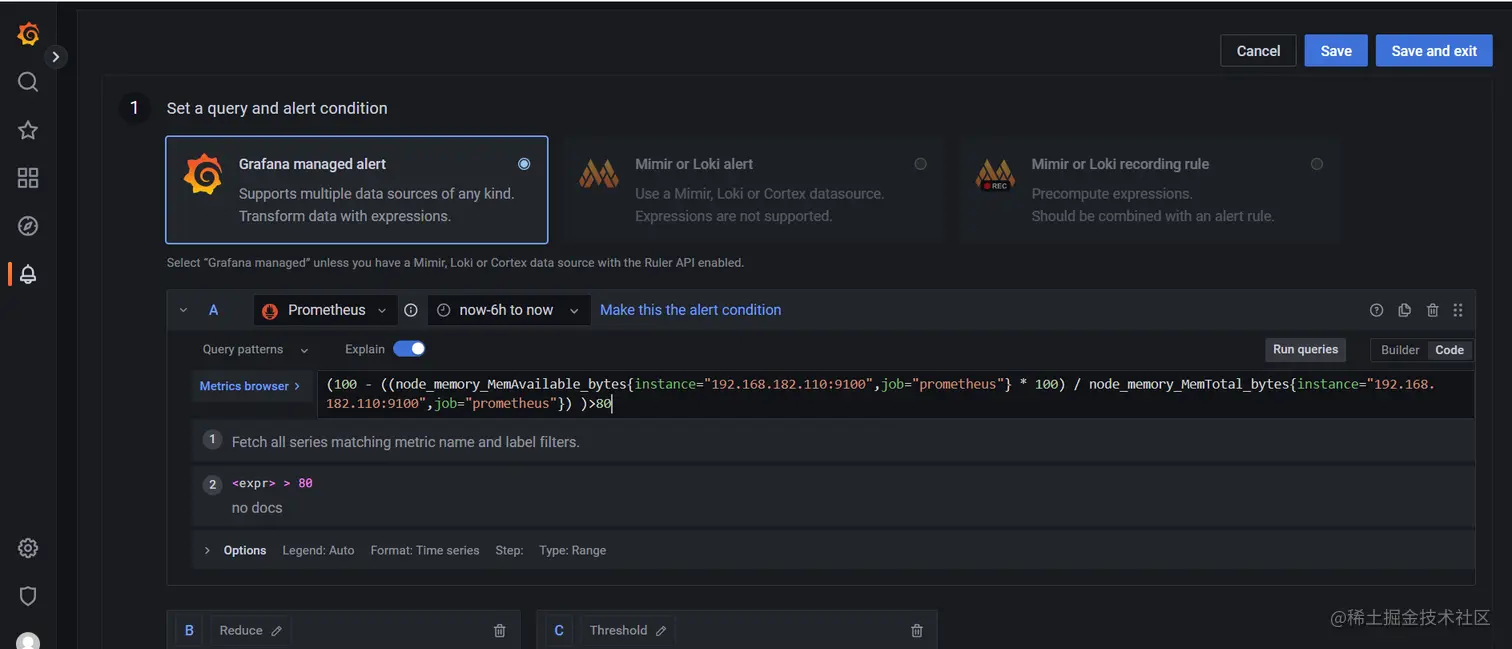Click the Cancel button

[x=1258, y=51]
